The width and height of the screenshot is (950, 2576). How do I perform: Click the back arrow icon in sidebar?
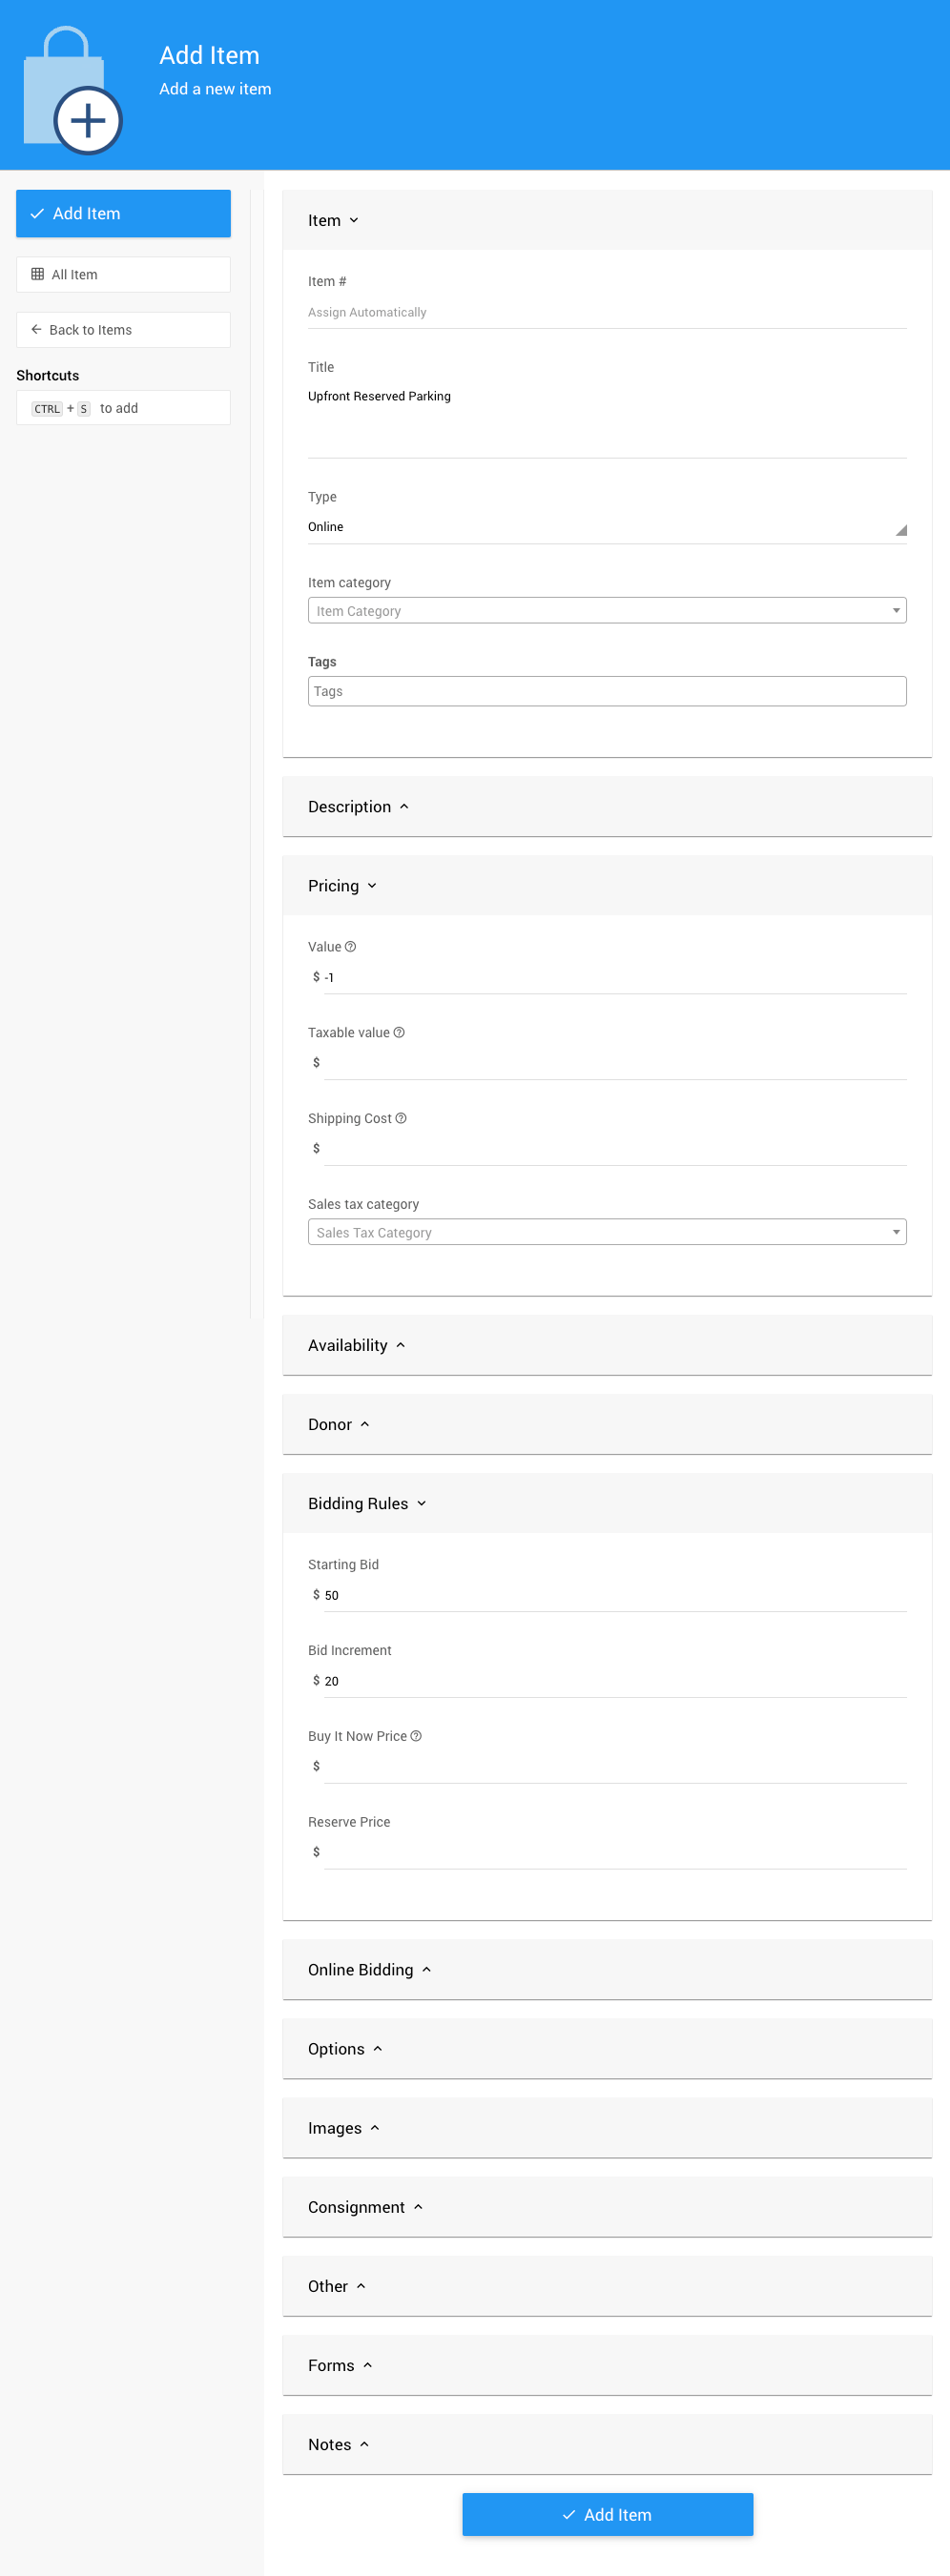[x=36, y=330]
